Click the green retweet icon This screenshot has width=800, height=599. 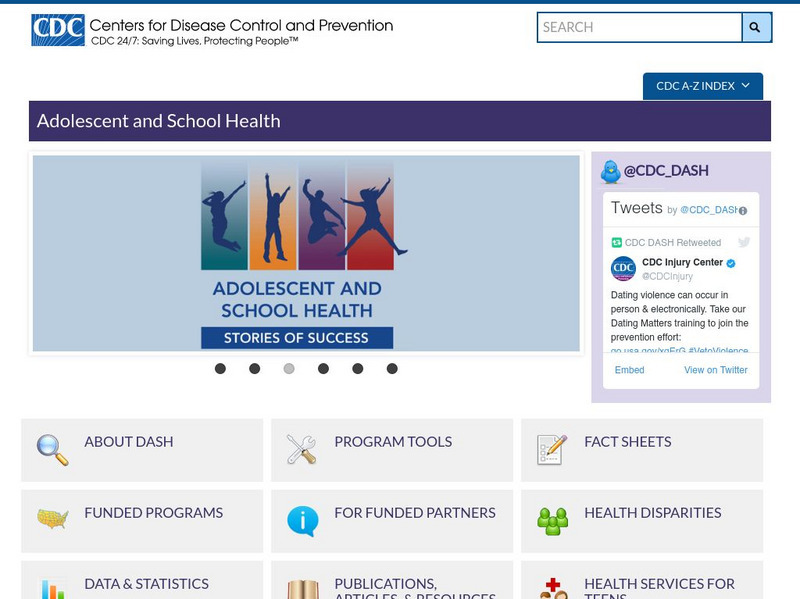point(616,242)
